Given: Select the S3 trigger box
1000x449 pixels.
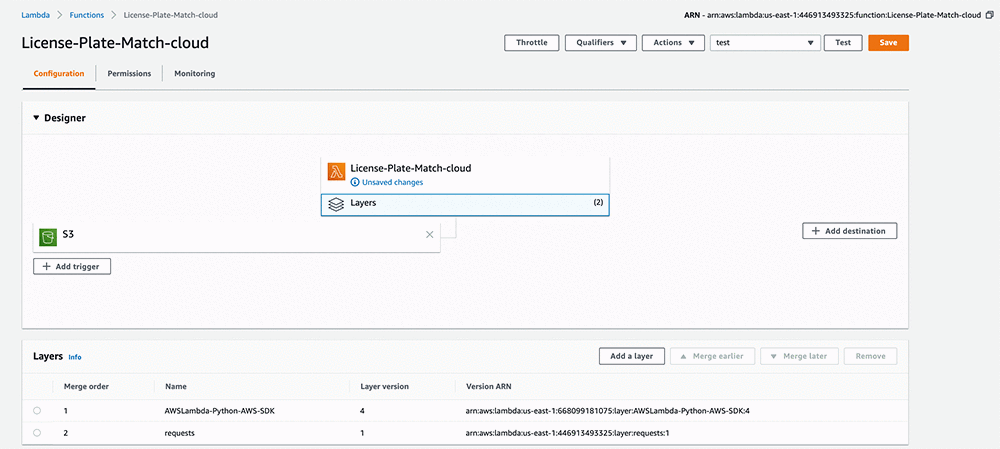Looking at the screenshot, I should [x=237, y=237].
